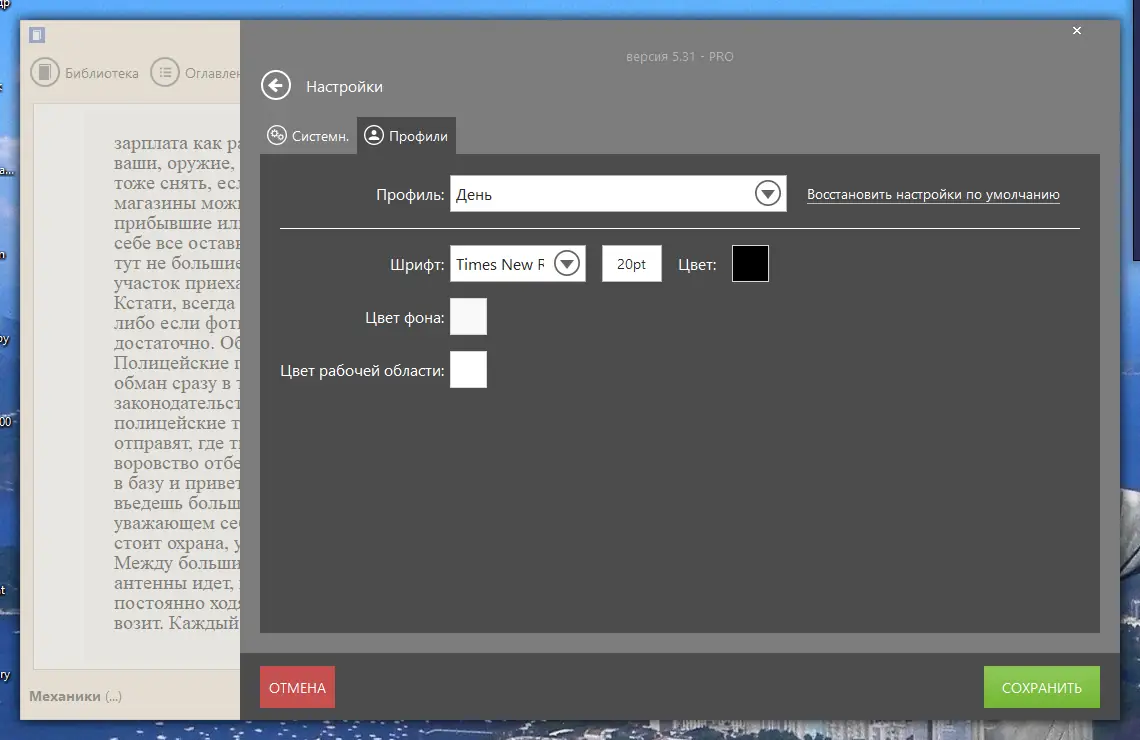
Task: Open the Цвет рабочей области swatch
Action: [x=468, y=369]
